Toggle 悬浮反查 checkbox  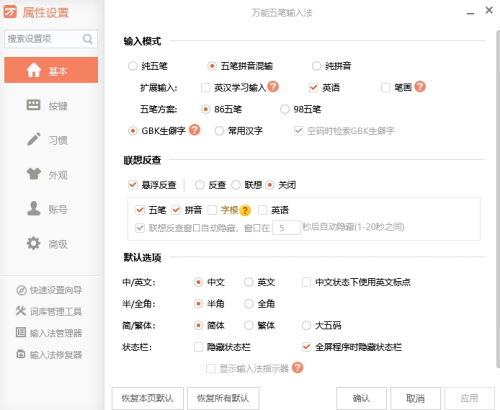coord(133,185)
